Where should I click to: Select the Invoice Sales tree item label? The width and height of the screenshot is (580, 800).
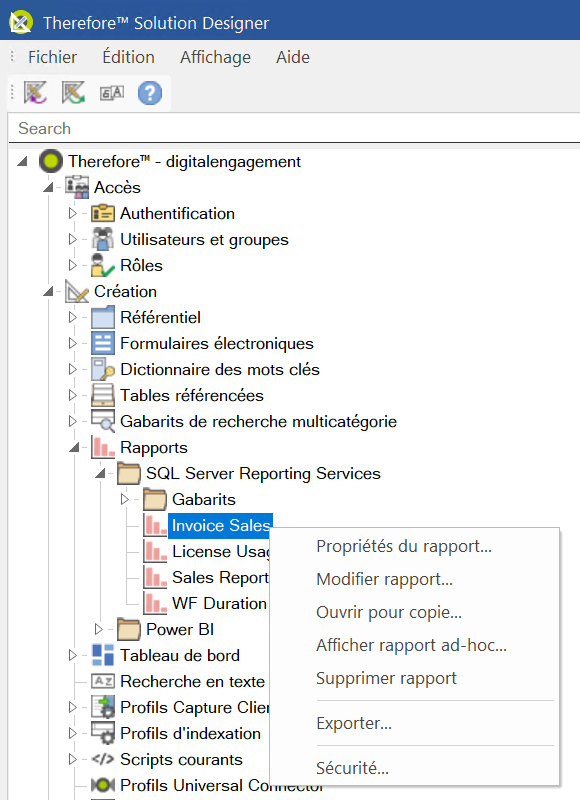click(x=220, y=526)
